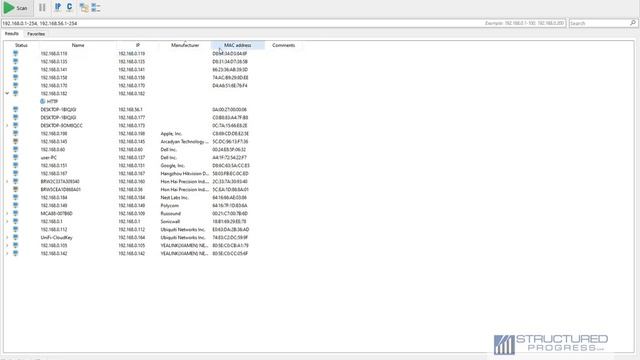Switch to the Favorites tab

[36, 34]
